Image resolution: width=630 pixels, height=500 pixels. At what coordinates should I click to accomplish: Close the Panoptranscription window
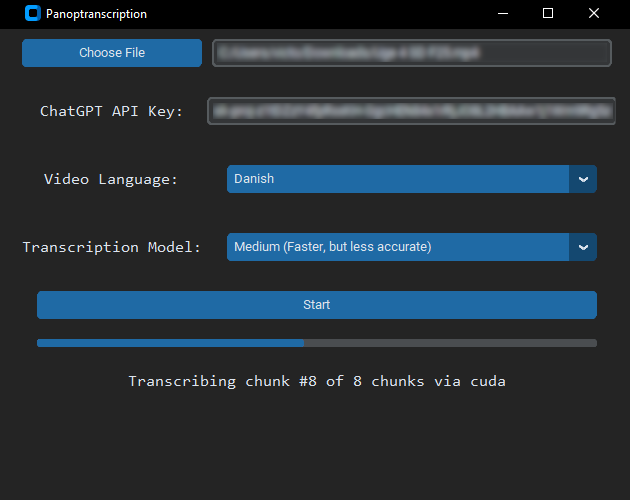click(594, 14)
